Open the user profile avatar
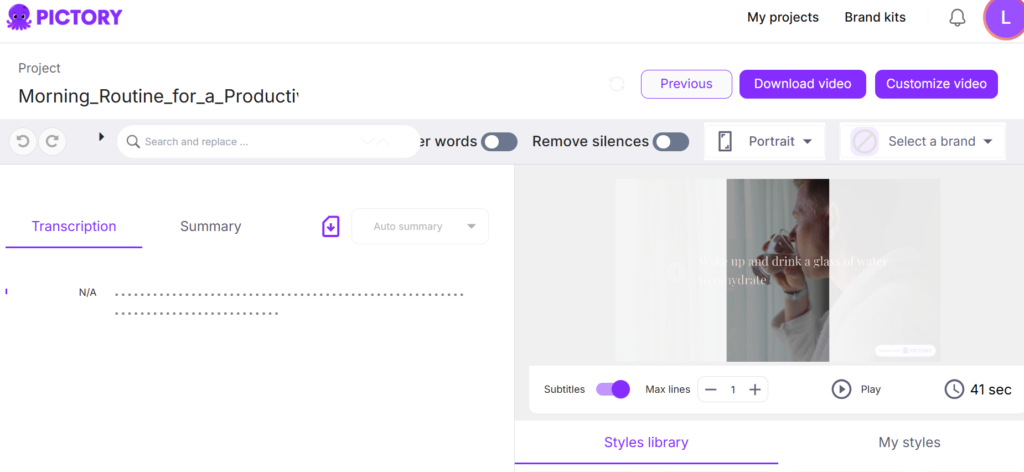The height and width of the screenshot is (472, 1024). tap(1004, 18)
